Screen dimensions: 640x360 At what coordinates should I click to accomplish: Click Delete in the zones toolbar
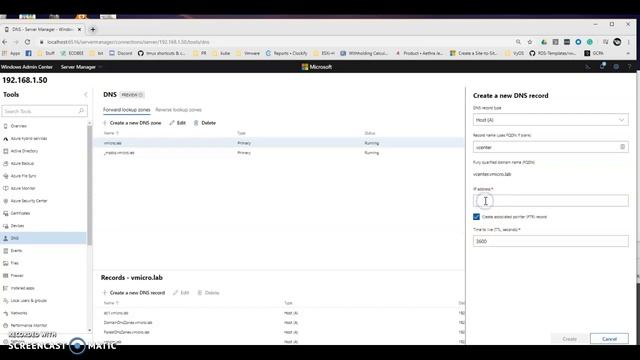pyautogui.click(x=204, y=123)
